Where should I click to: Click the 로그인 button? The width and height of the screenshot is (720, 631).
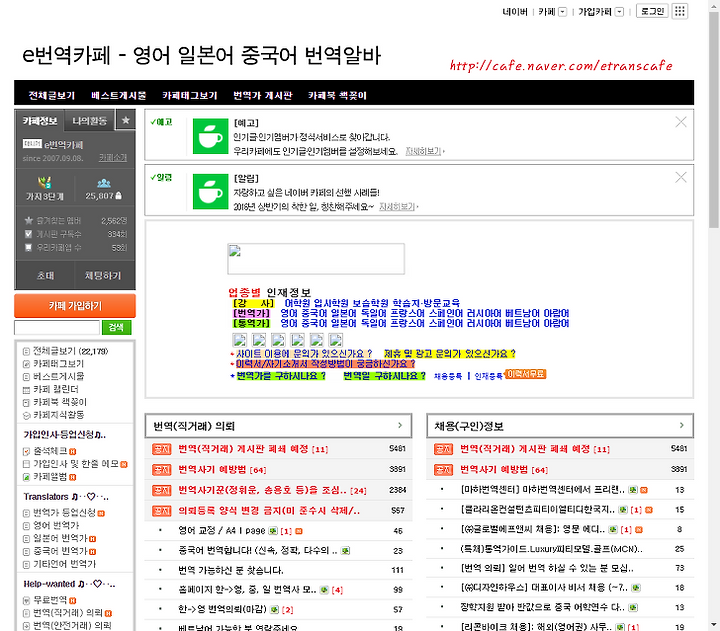tap(652, 11)
